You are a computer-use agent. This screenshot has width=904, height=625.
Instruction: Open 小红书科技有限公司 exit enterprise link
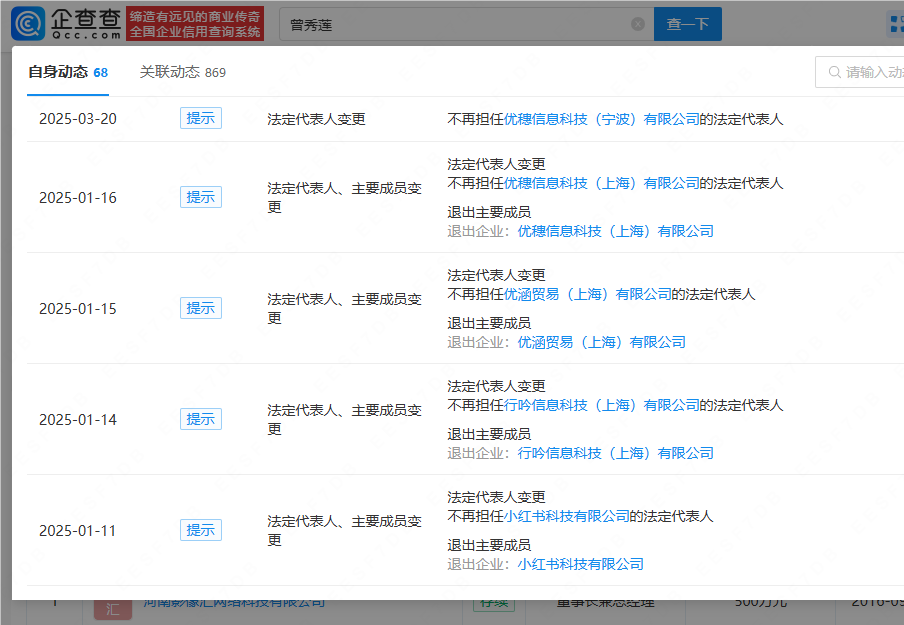(x=580, y=564)
